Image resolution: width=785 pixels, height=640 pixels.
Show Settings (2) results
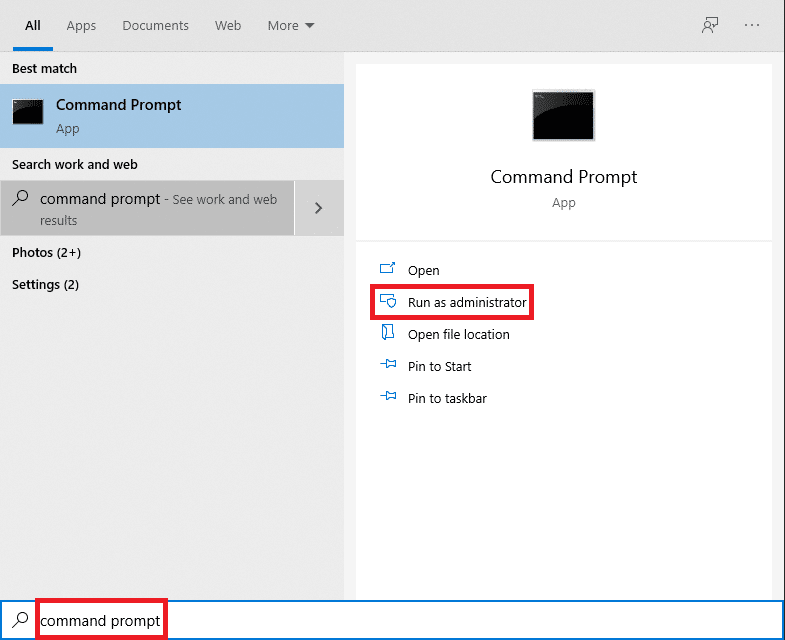click(45, 285)
